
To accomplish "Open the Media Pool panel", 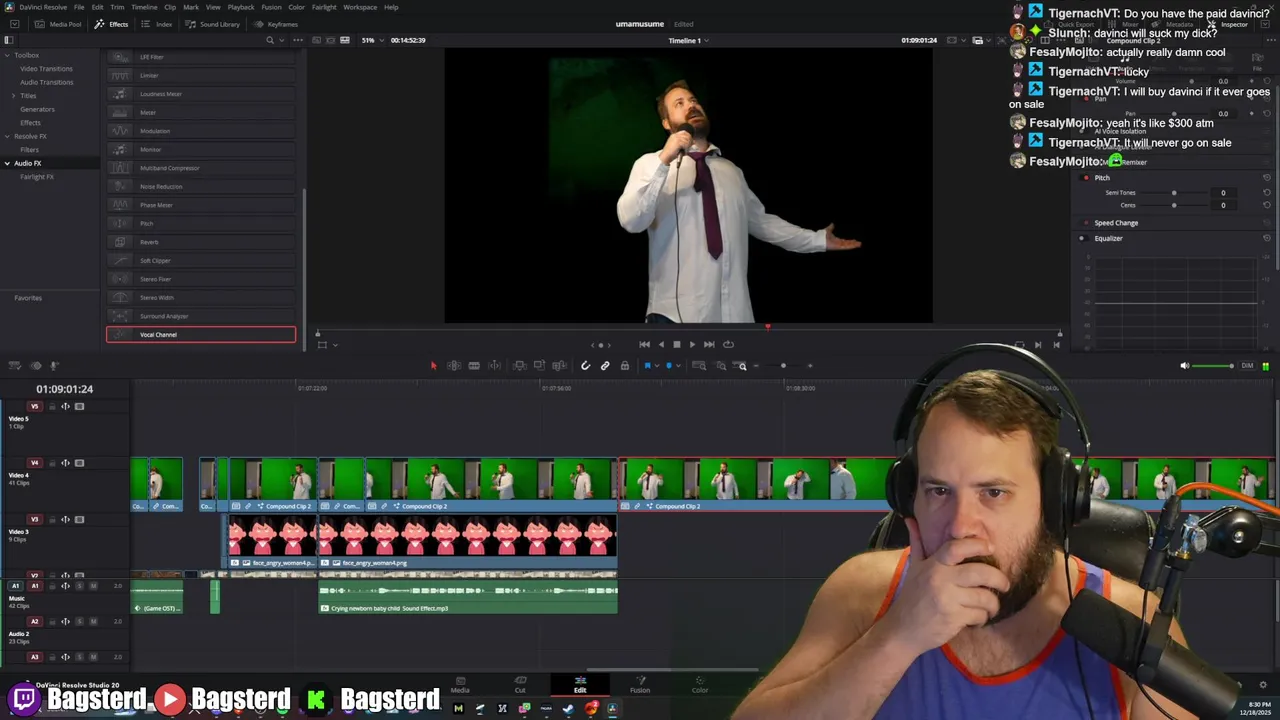I will point(58,24).
